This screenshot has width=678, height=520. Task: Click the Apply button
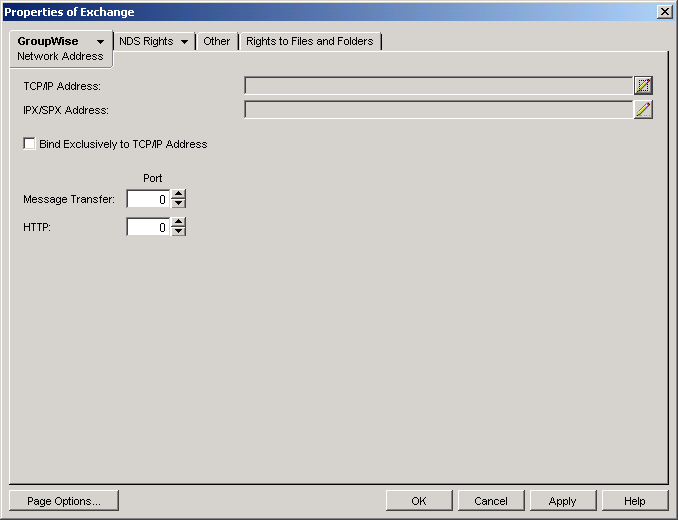pyautogui.click(x=562, y=501)
